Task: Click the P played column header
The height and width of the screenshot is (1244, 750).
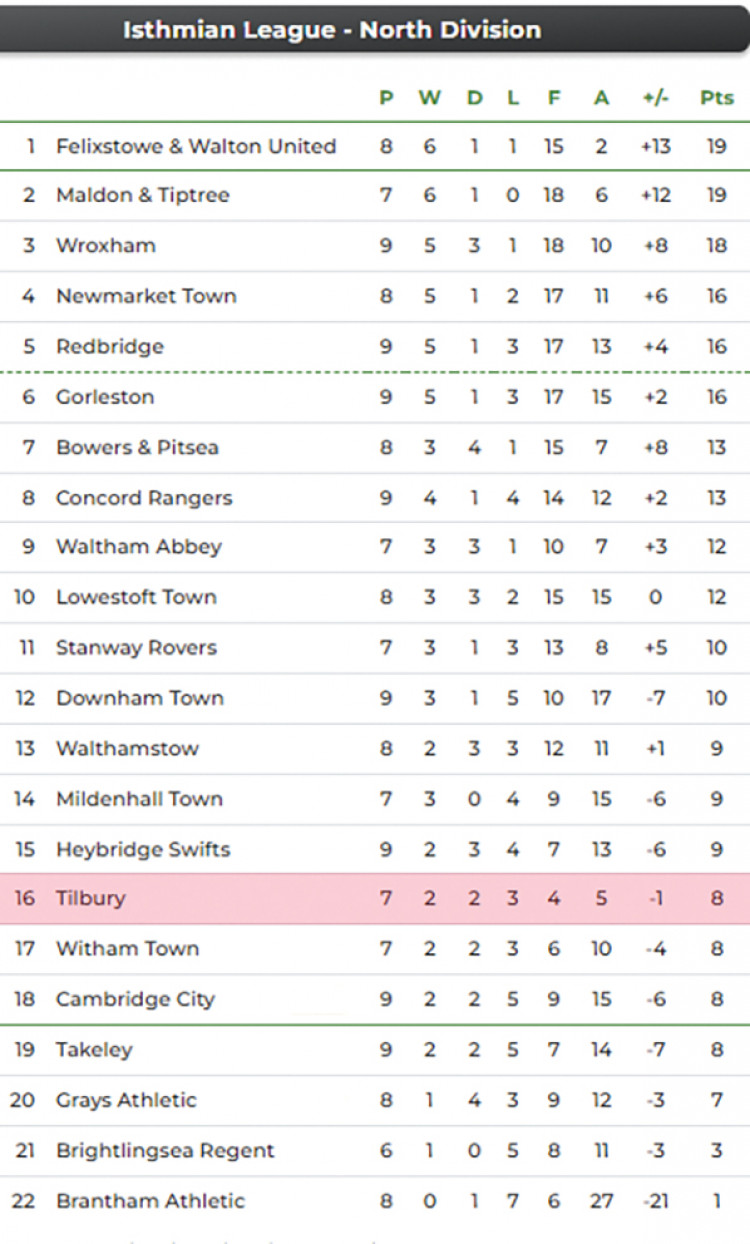Action: [x=386, y=97]
